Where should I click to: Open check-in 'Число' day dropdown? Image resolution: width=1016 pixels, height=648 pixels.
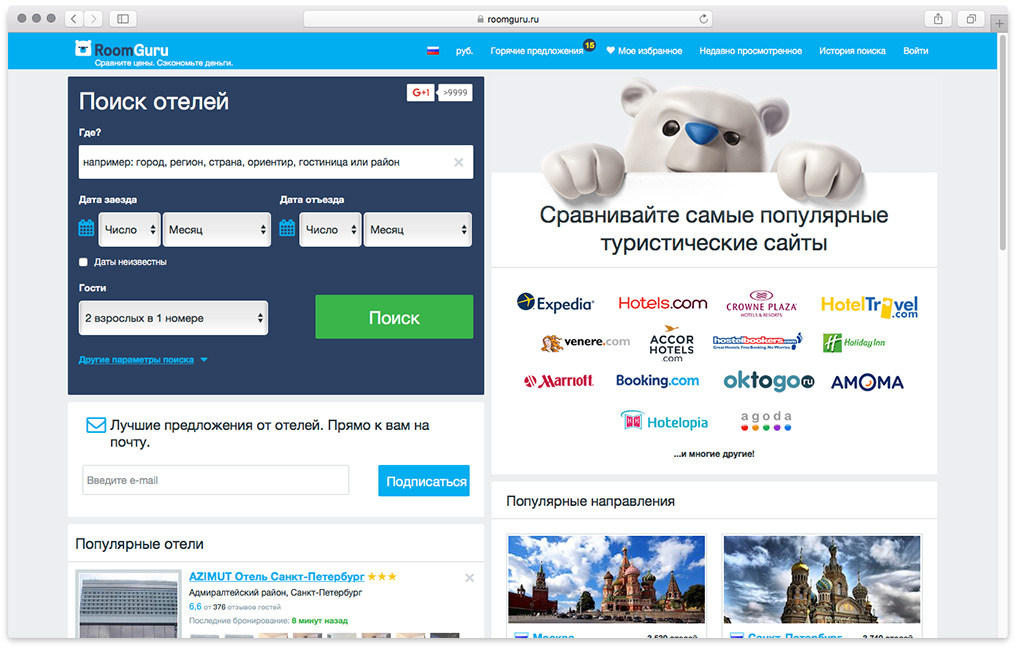pos(129,230)
